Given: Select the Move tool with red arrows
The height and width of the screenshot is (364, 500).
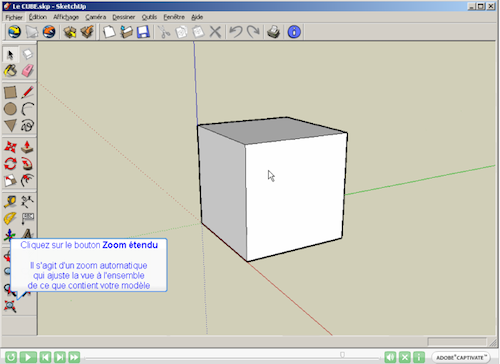Looking at the screenshot, I should tap(10, 147).
